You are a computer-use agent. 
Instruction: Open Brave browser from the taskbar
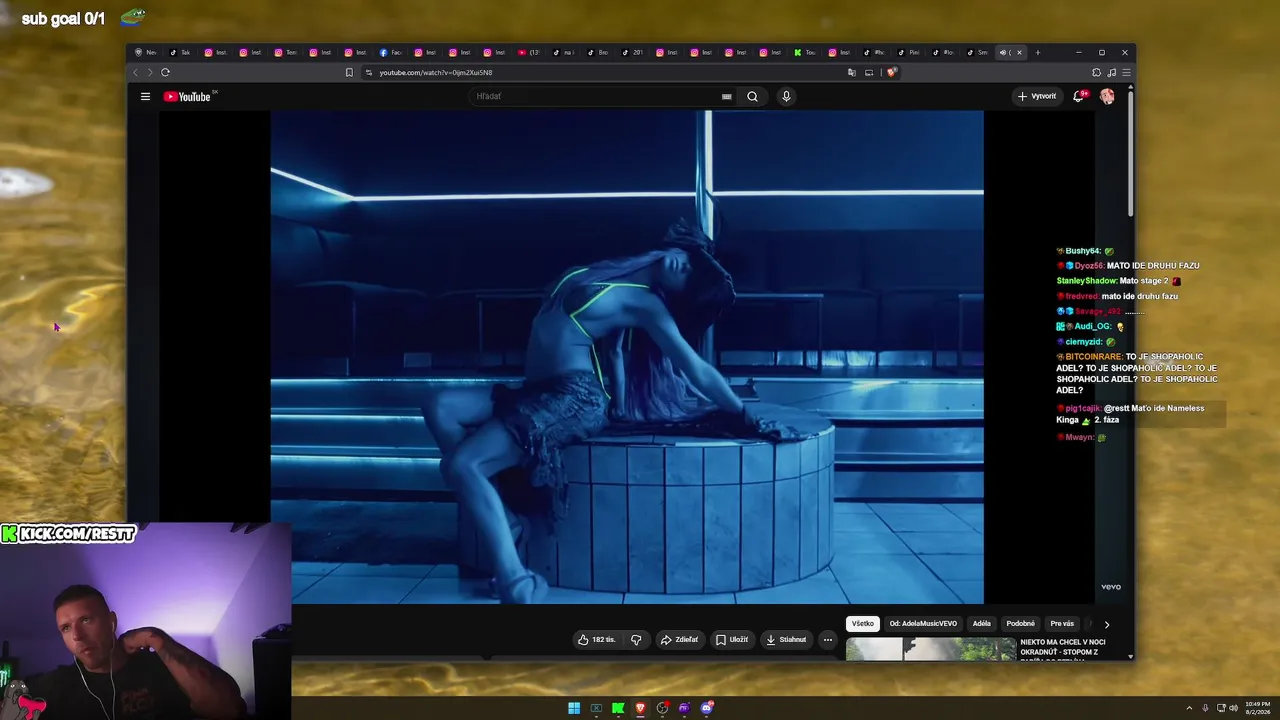[x=640, y=709]
